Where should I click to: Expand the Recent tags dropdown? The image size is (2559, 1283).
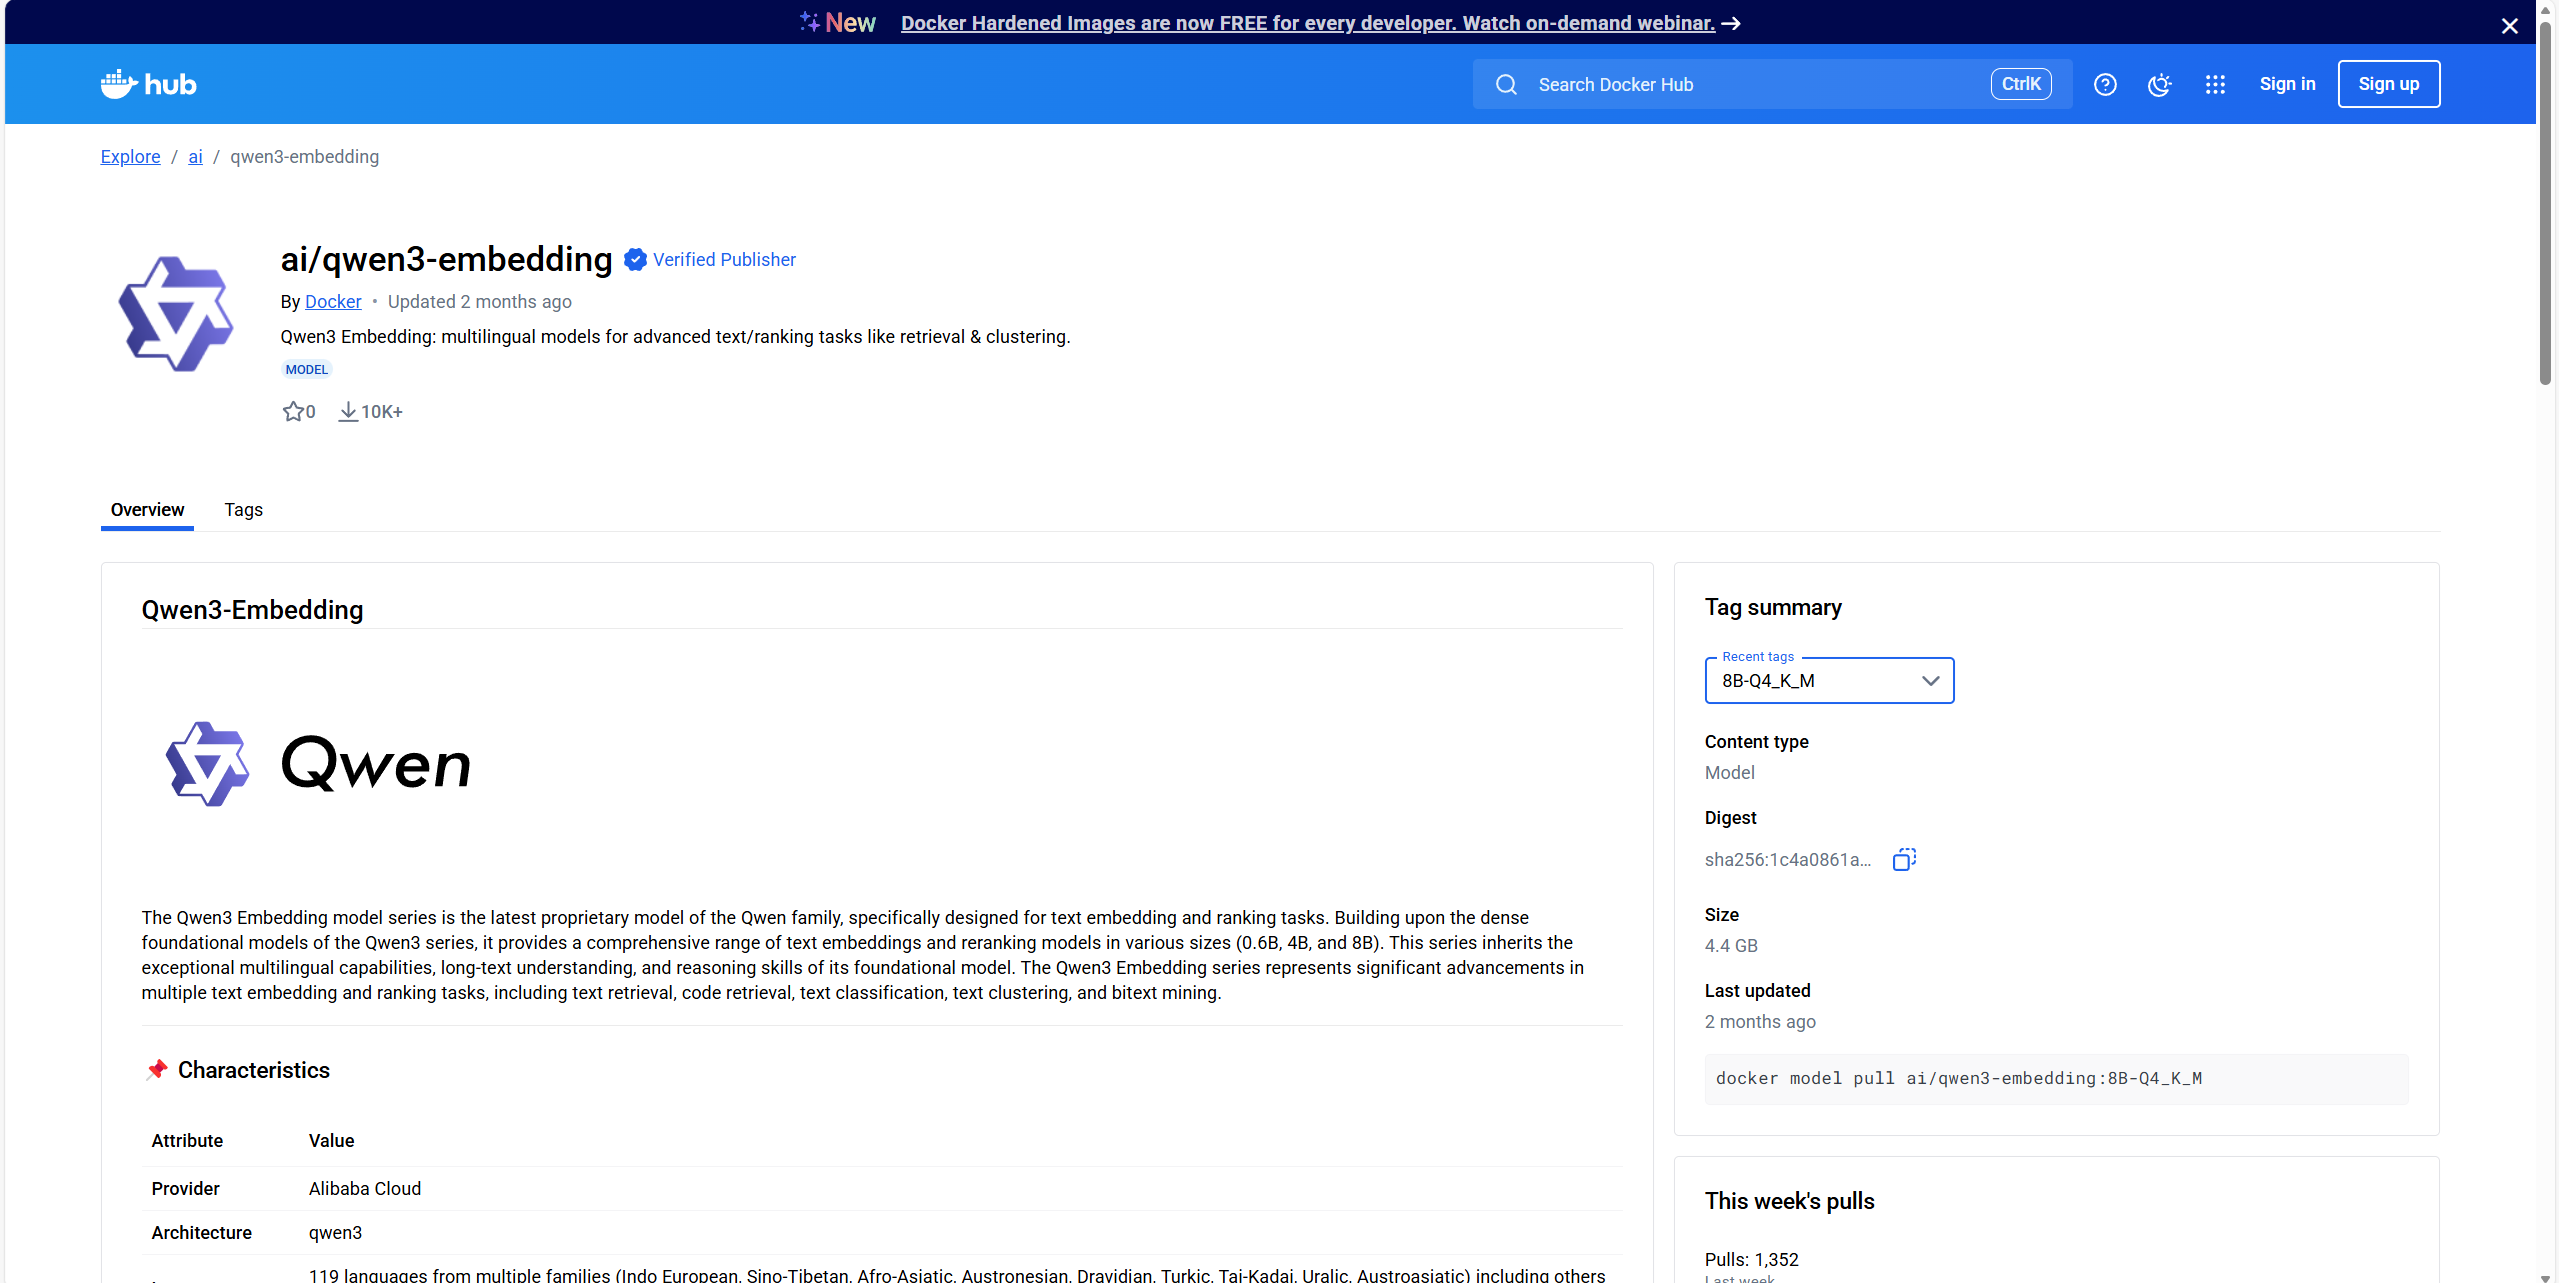pyautogui.click(x=1829, y=680)
